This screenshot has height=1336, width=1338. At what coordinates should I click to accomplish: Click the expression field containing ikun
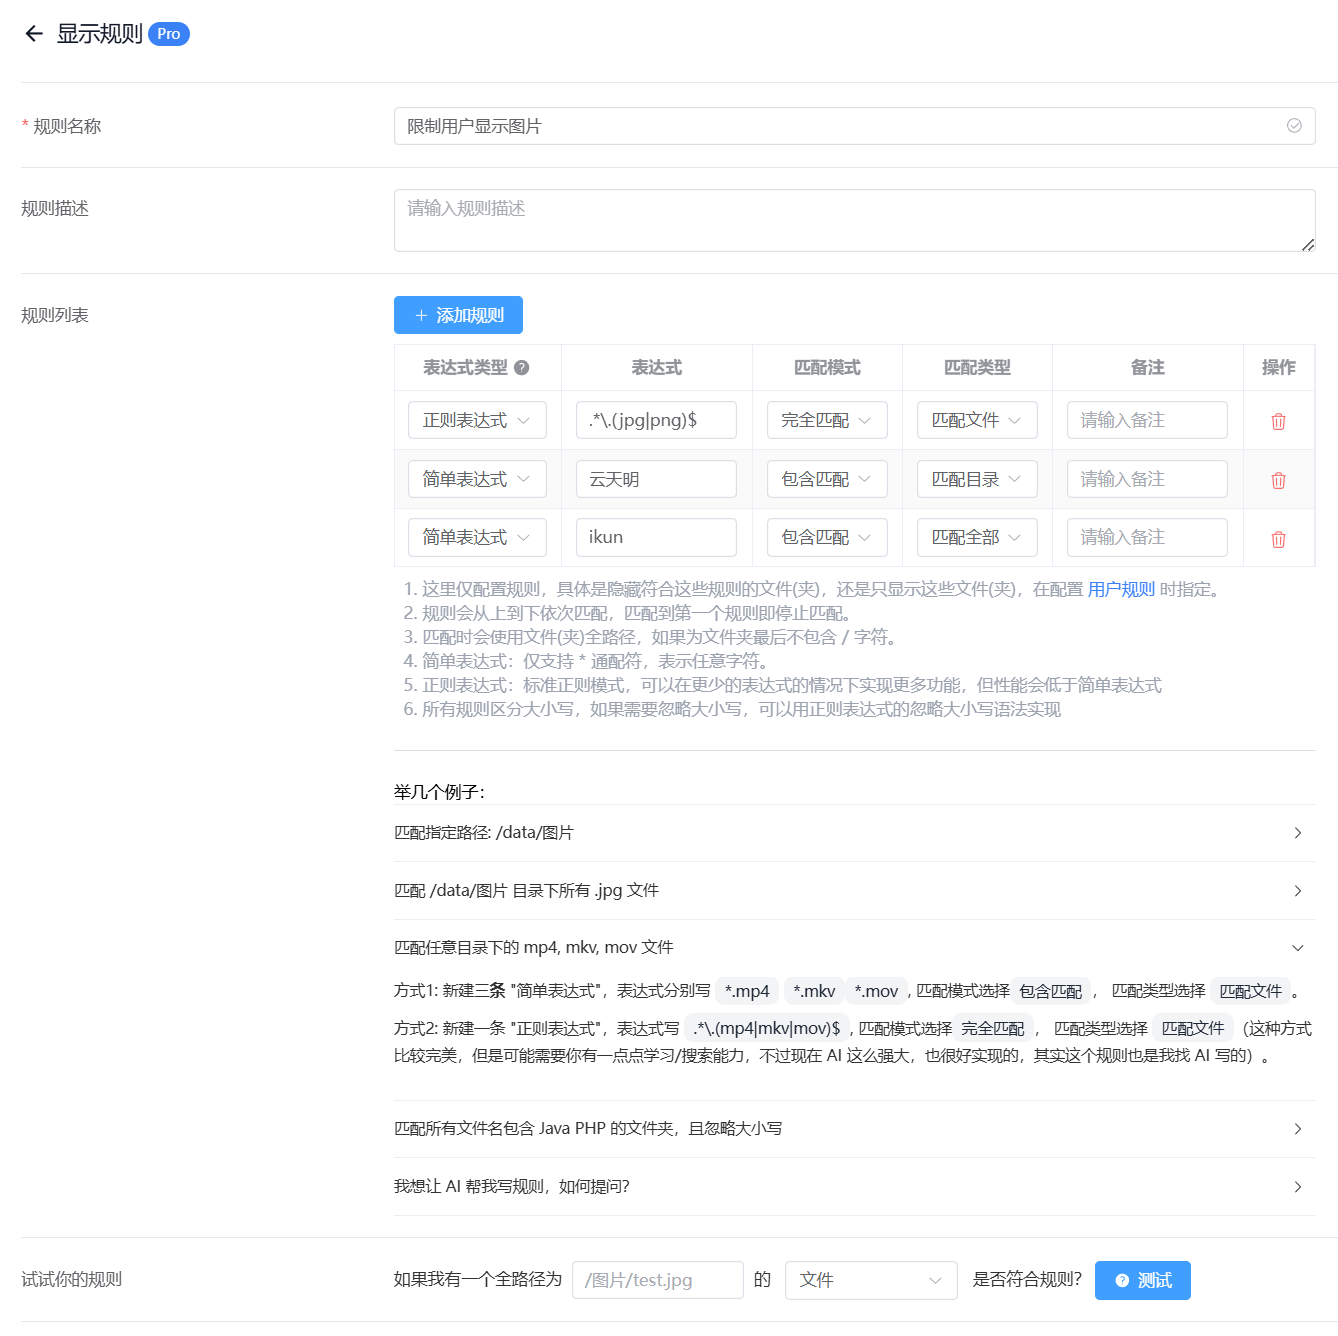(656, 537)
